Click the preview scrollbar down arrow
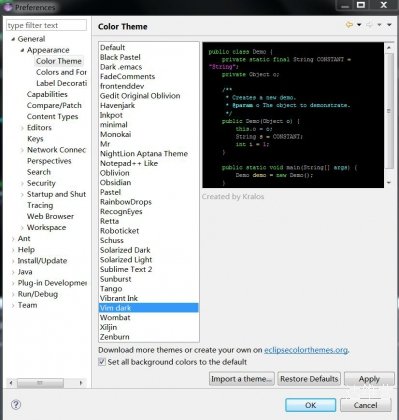 click(x=389, y=182)
